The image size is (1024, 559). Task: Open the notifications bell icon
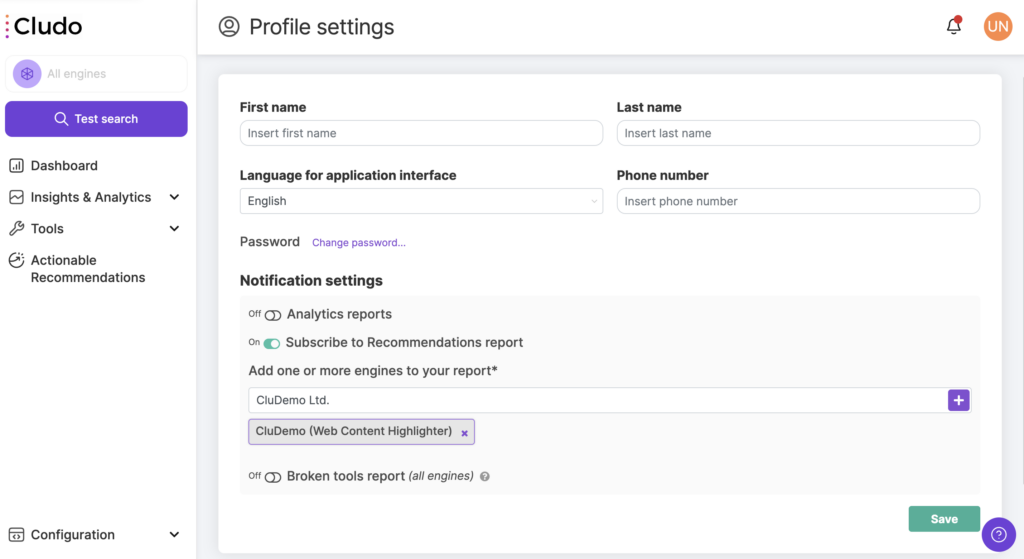[x=953, y=25]
